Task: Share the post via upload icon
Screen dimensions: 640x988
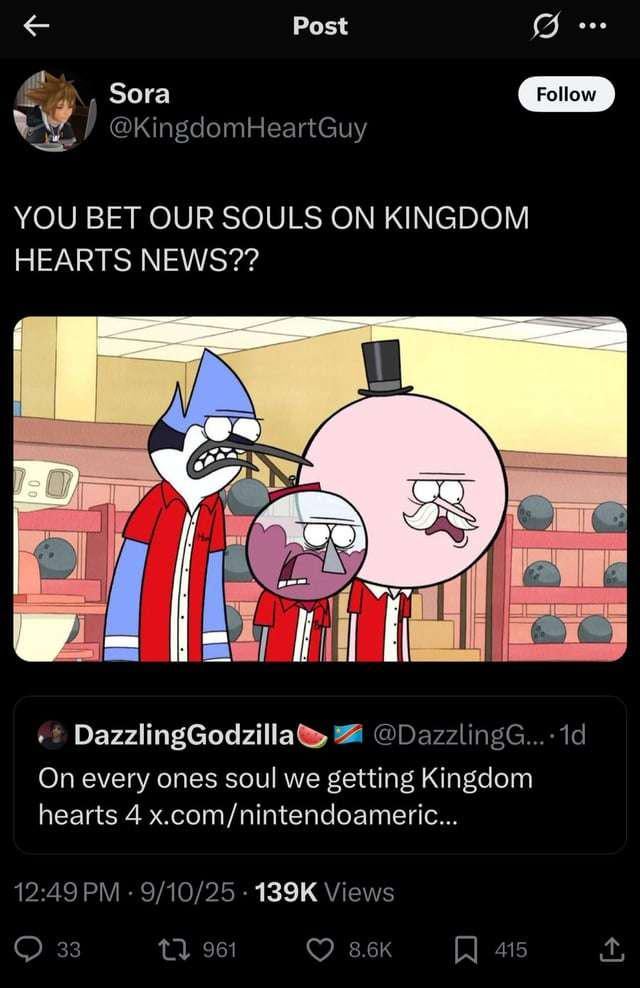Action: point(611,950)
